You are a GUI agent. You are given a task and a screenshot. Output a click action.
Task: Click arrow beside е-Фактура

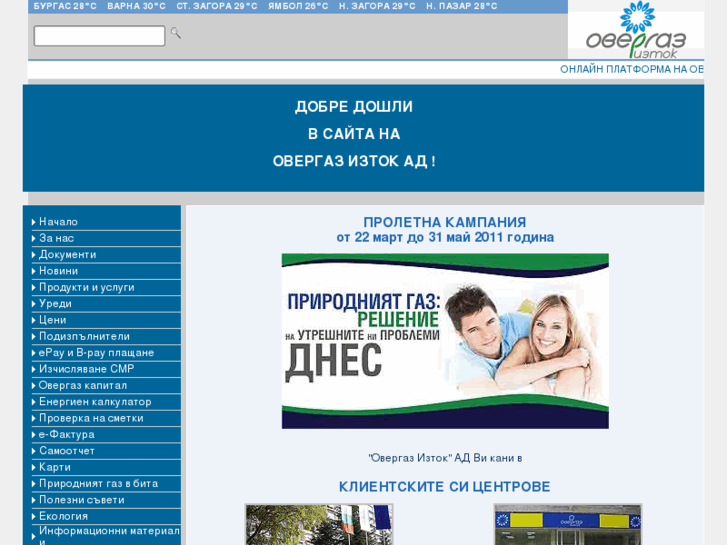(x=33, y=435)
